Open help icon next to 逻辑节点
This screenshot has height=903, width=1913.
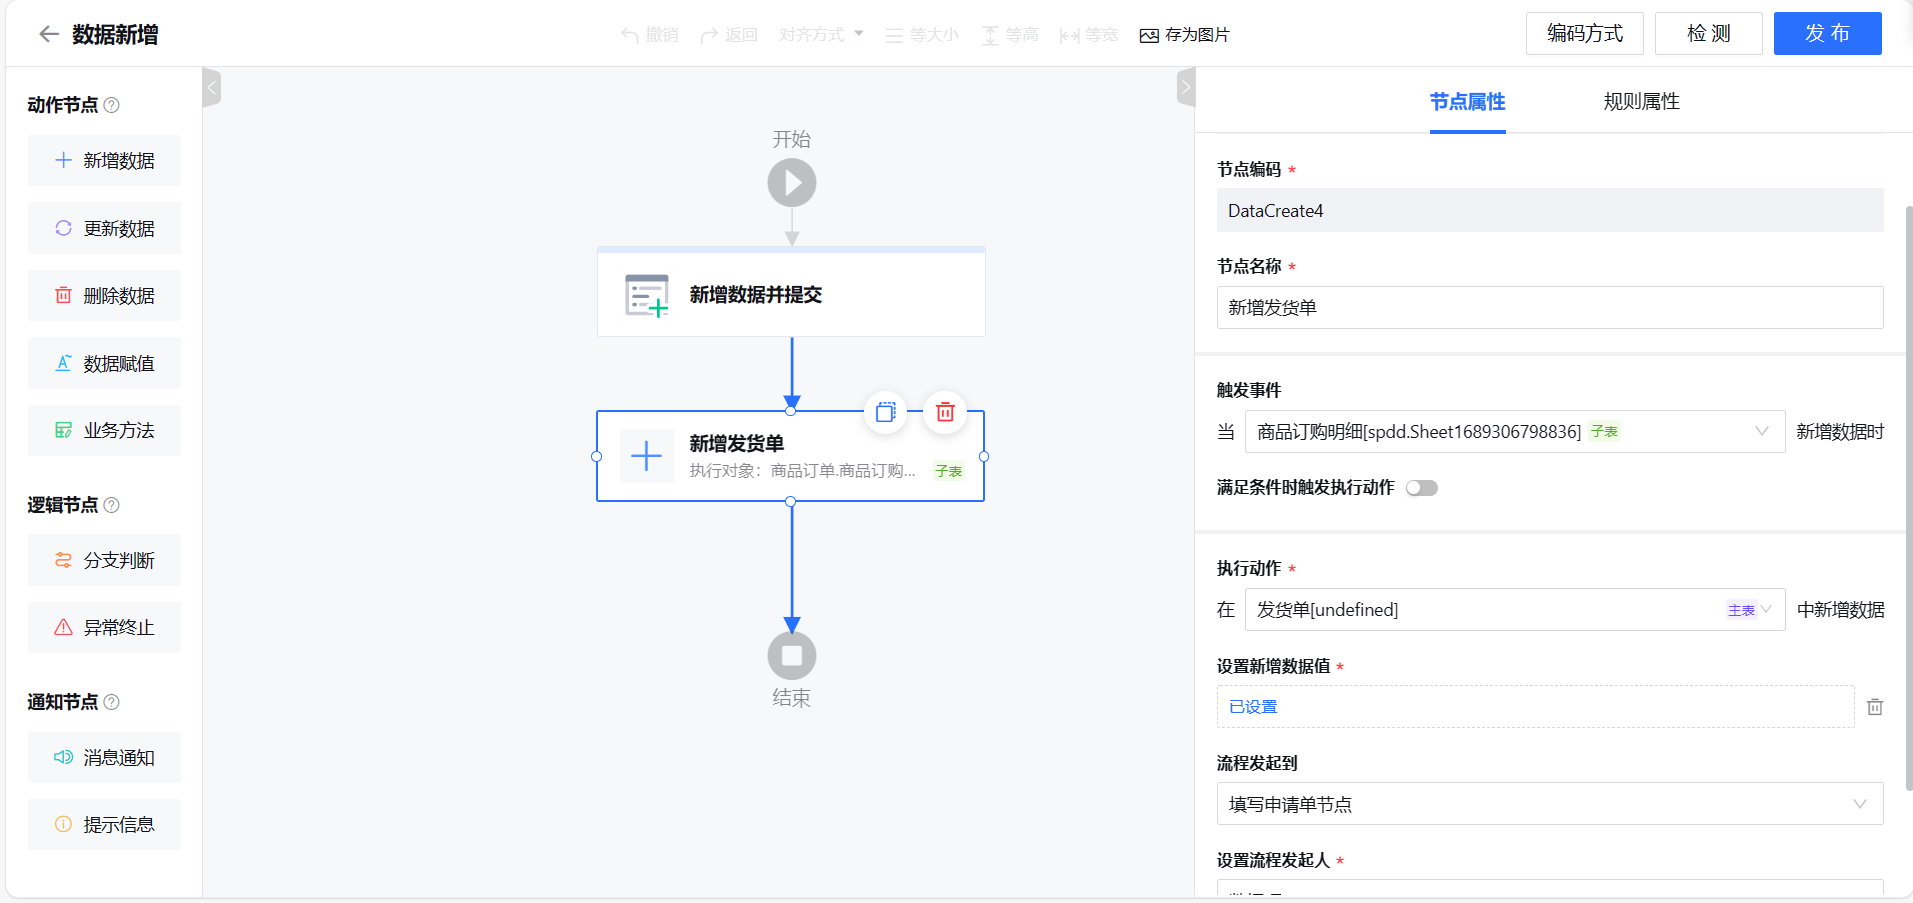click(x=112, y=505)
